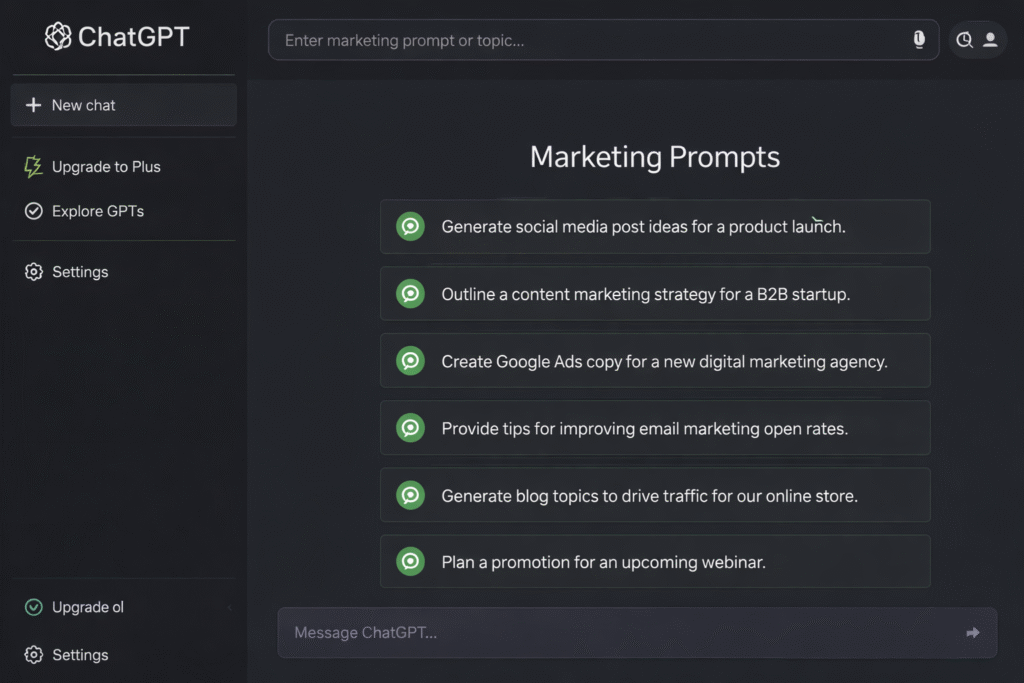Click the green icon beside the social media prompt
The height and width of the screenshot is (683, 1024).
pyautogui.click(x=410, y=226)
